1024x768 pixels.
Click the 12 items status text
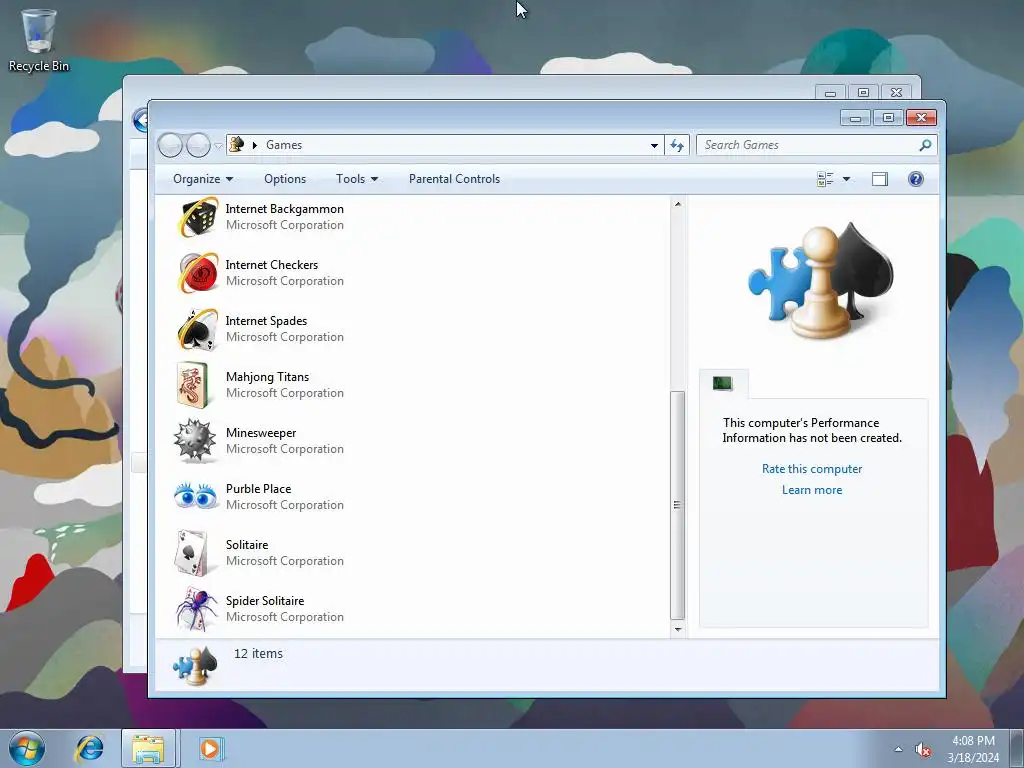click(x=259, y=654)
